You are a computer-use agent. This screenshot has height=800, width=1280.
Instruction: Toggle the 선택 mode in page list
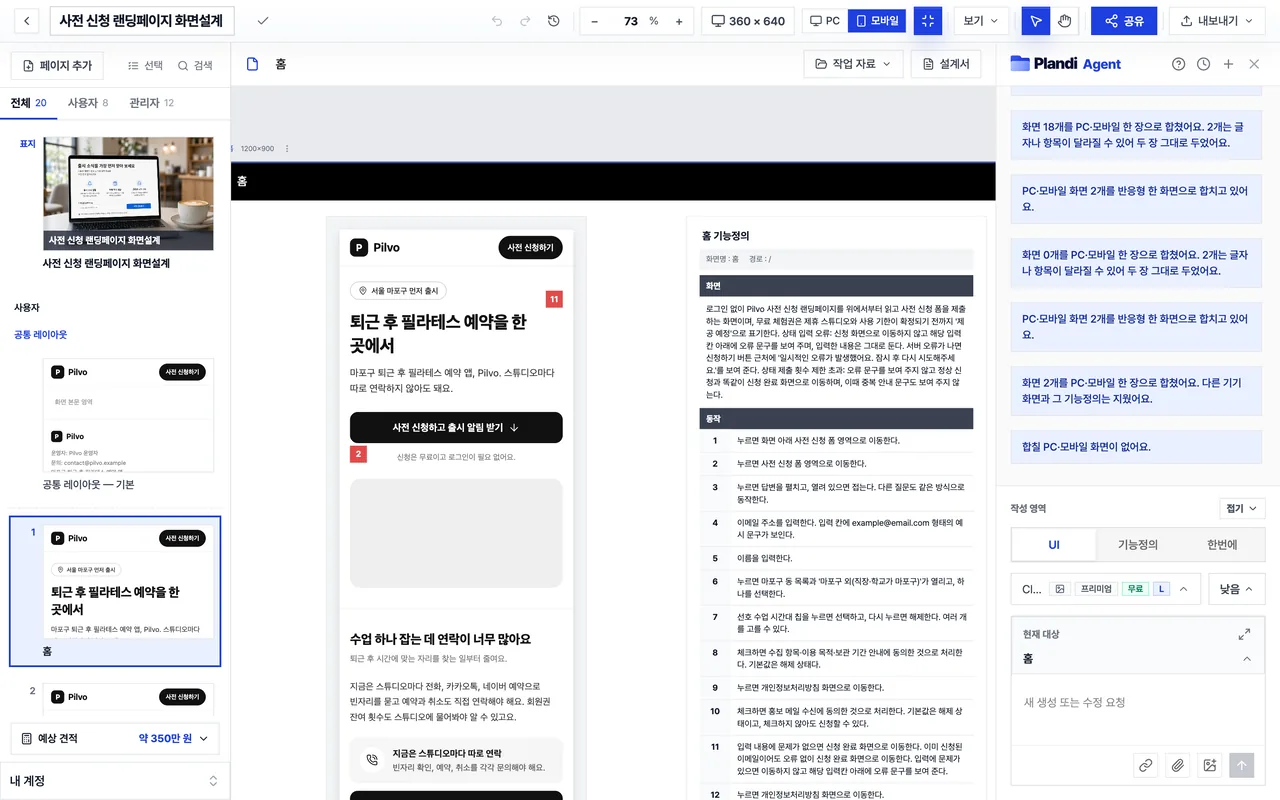tap(146, 65)
